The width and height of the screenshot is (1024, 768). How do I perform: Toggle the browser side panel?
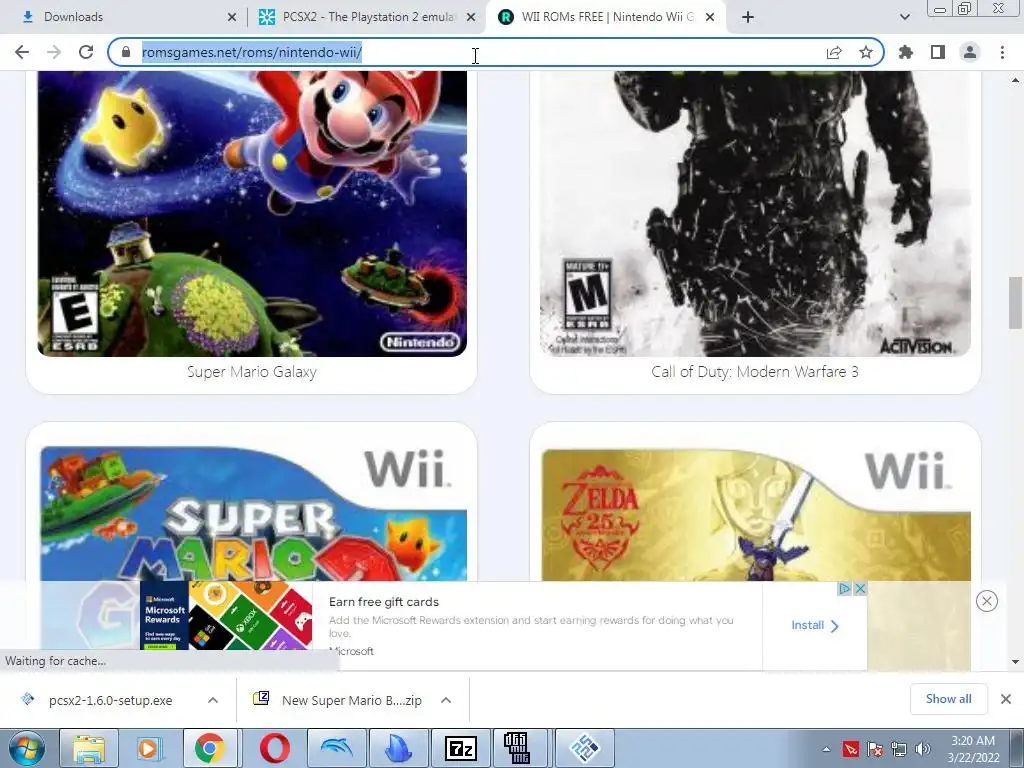point(938,52)
